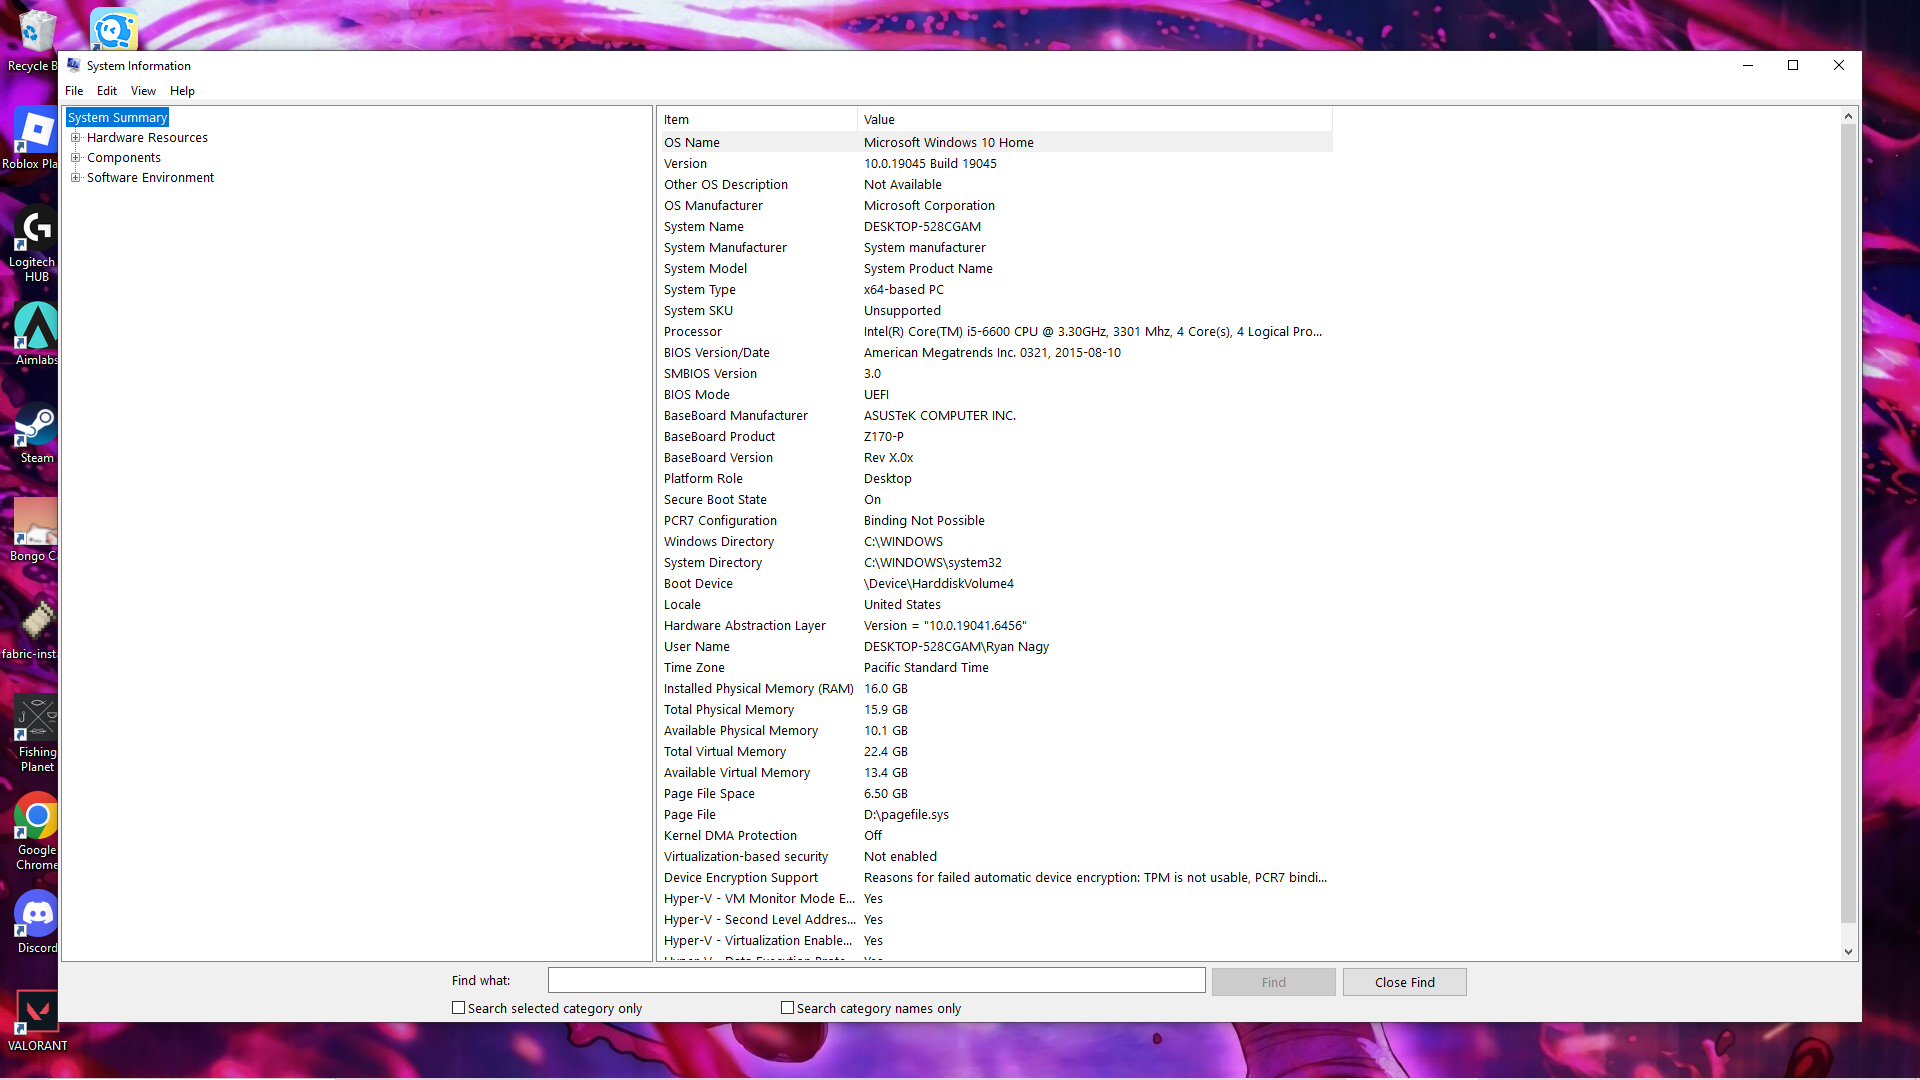
Task: Open the Steam desktop icon
Action: click(x=36, y=427)
